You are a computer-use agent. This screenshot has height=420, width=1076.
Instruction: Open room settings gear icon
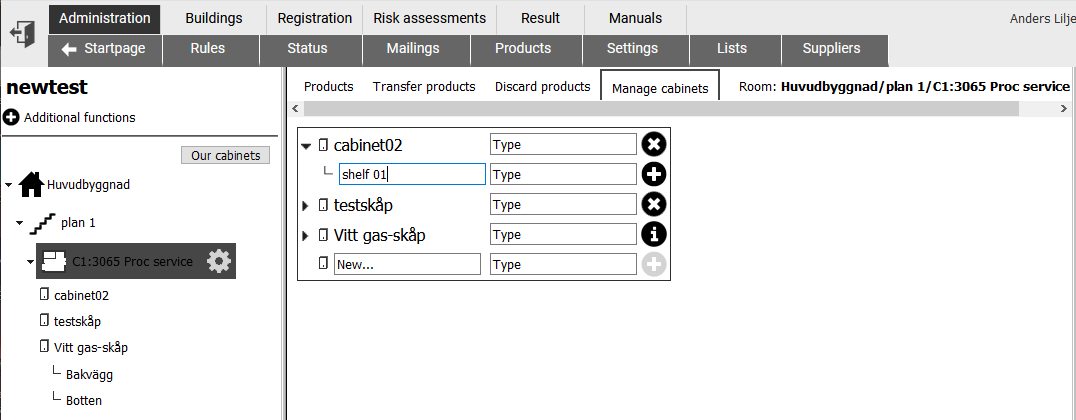219,261
